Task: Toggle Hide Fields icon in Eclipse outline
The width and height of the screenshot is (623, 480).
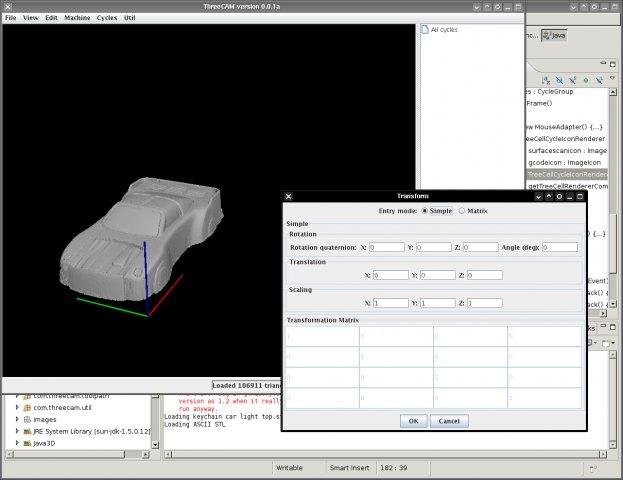Action: click(559, 80)
